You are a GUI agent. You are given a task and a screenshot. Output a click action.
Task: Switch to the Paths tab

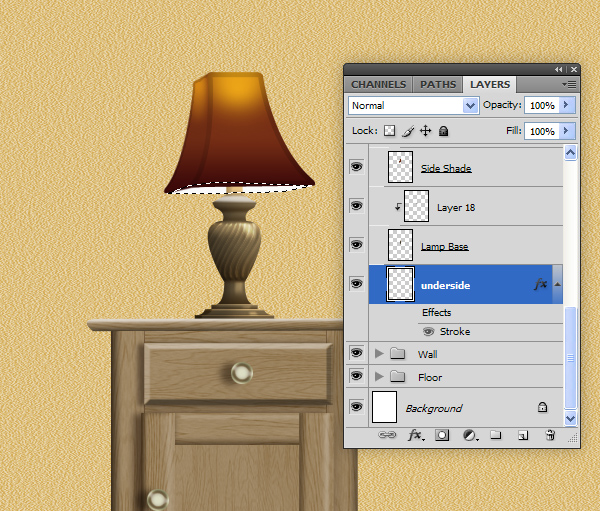click(437, 85)
